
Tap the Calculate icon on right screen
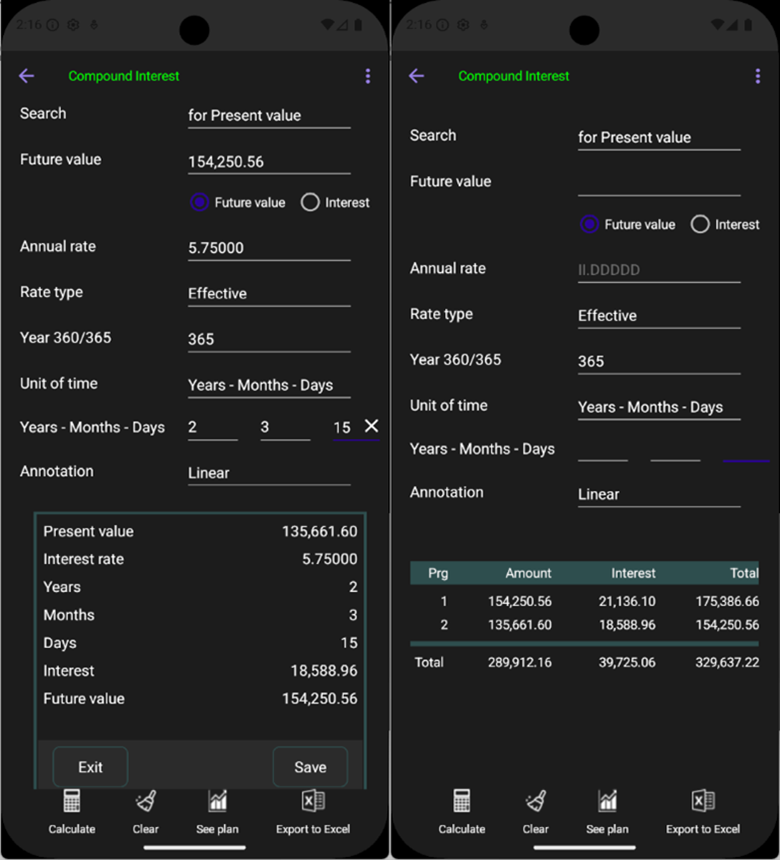tap(462, 801)
